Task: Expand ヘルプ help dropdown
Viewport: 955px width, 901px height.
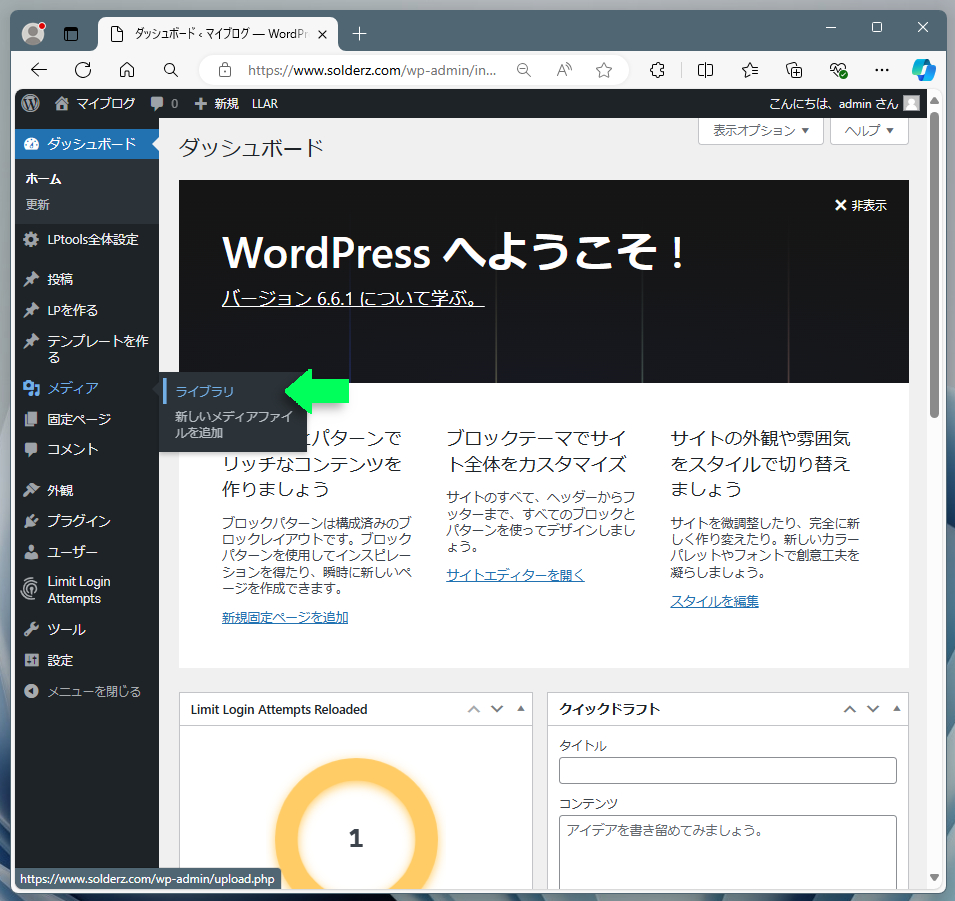Action: 869,130
